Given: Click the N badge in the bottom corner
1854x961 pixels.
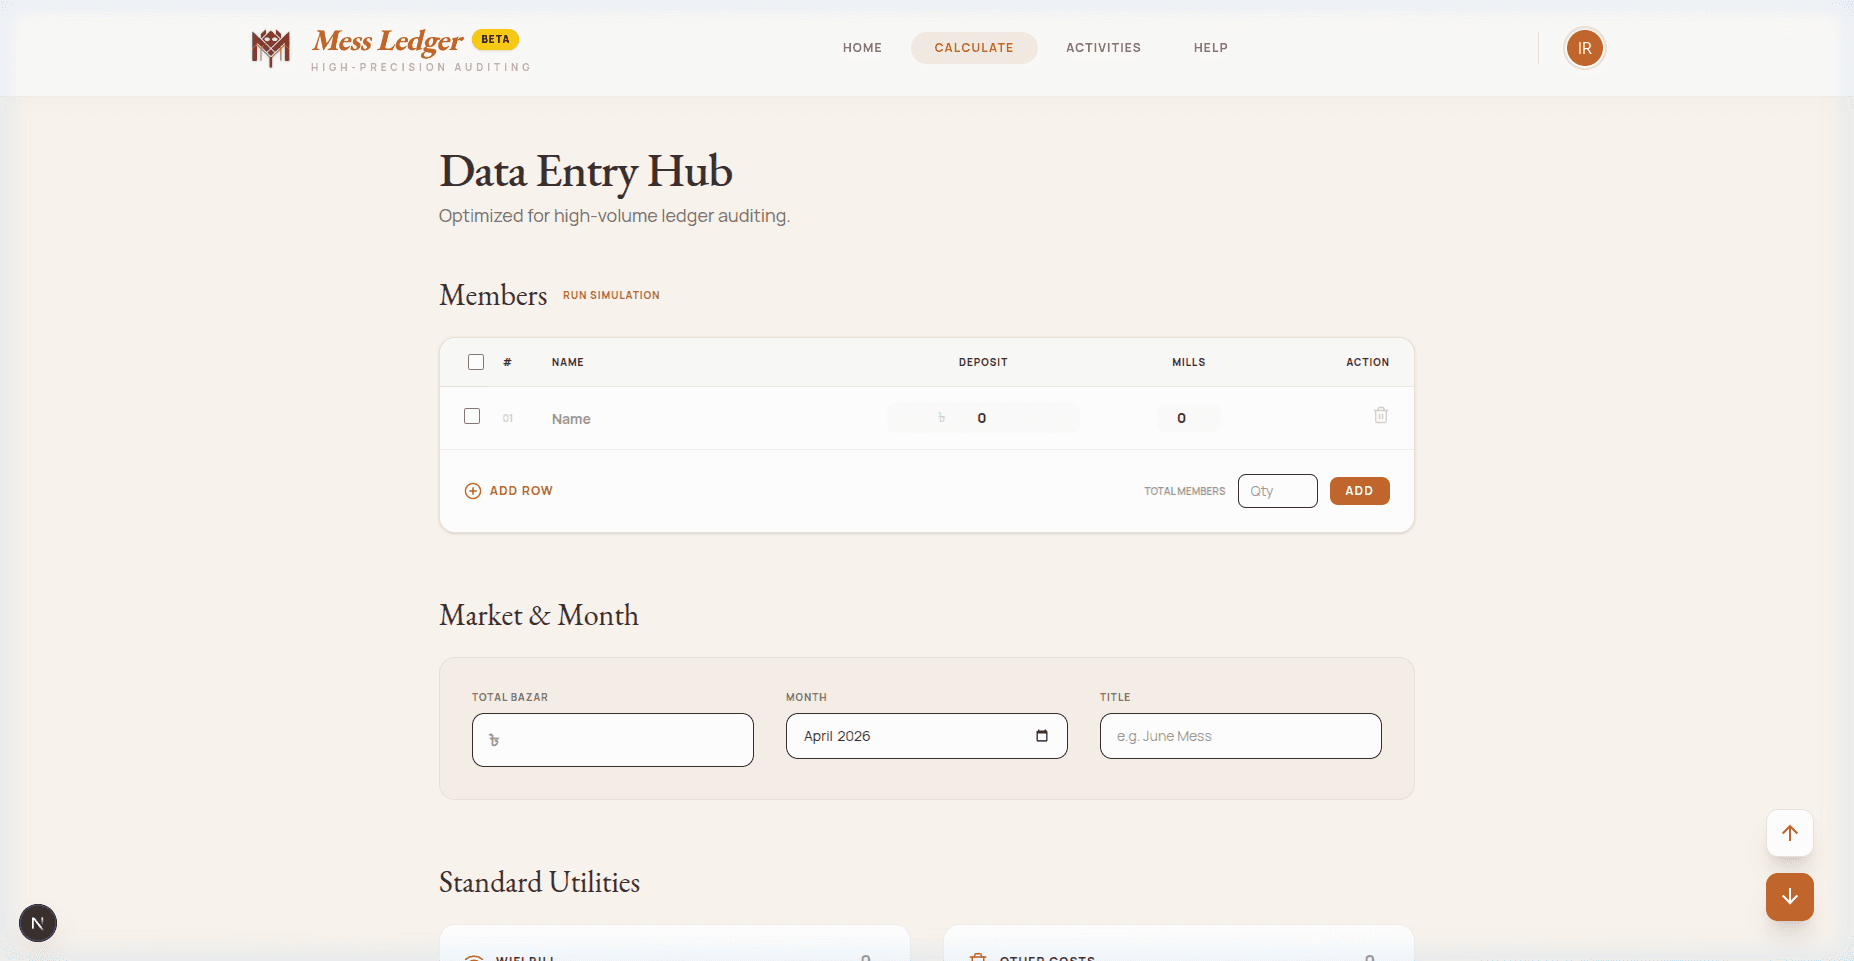Looking at the screenshot, I should pos(38,923).
